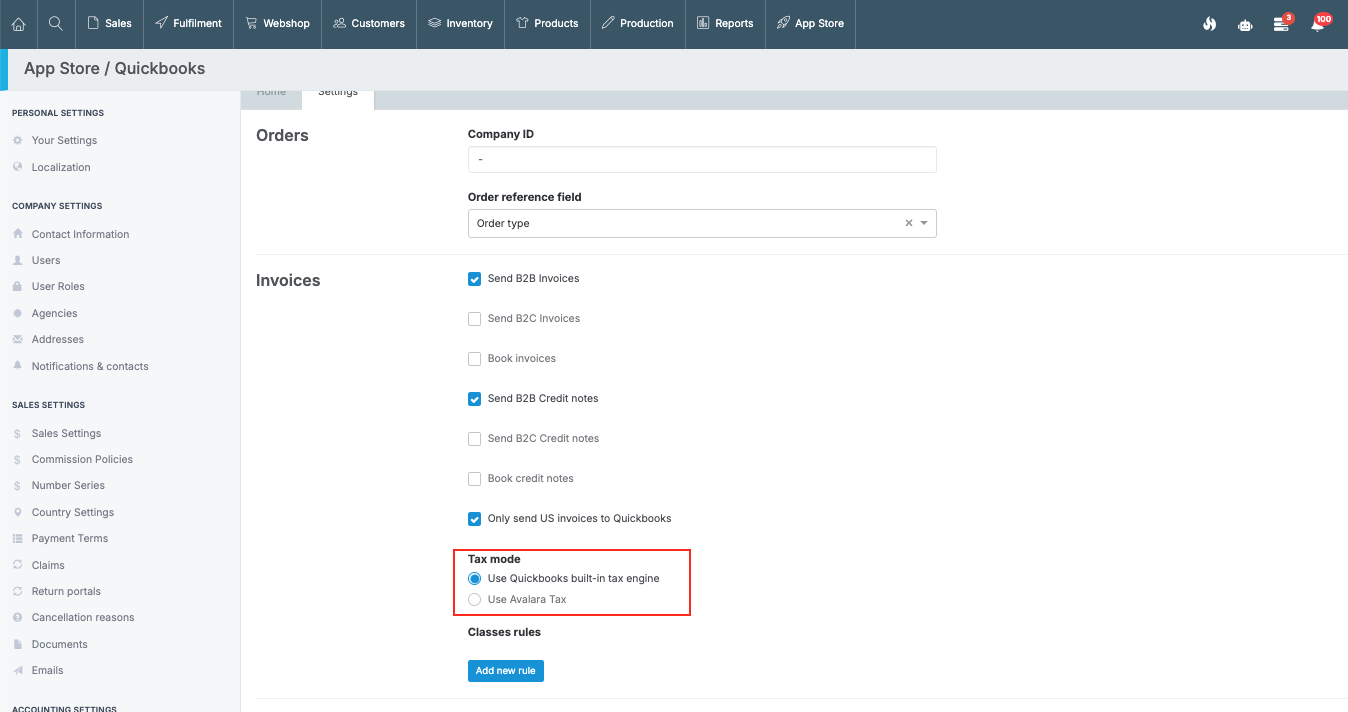Open the notifications bell icon
This screenshot has height=712, width=1348.
click(1318, 24)
